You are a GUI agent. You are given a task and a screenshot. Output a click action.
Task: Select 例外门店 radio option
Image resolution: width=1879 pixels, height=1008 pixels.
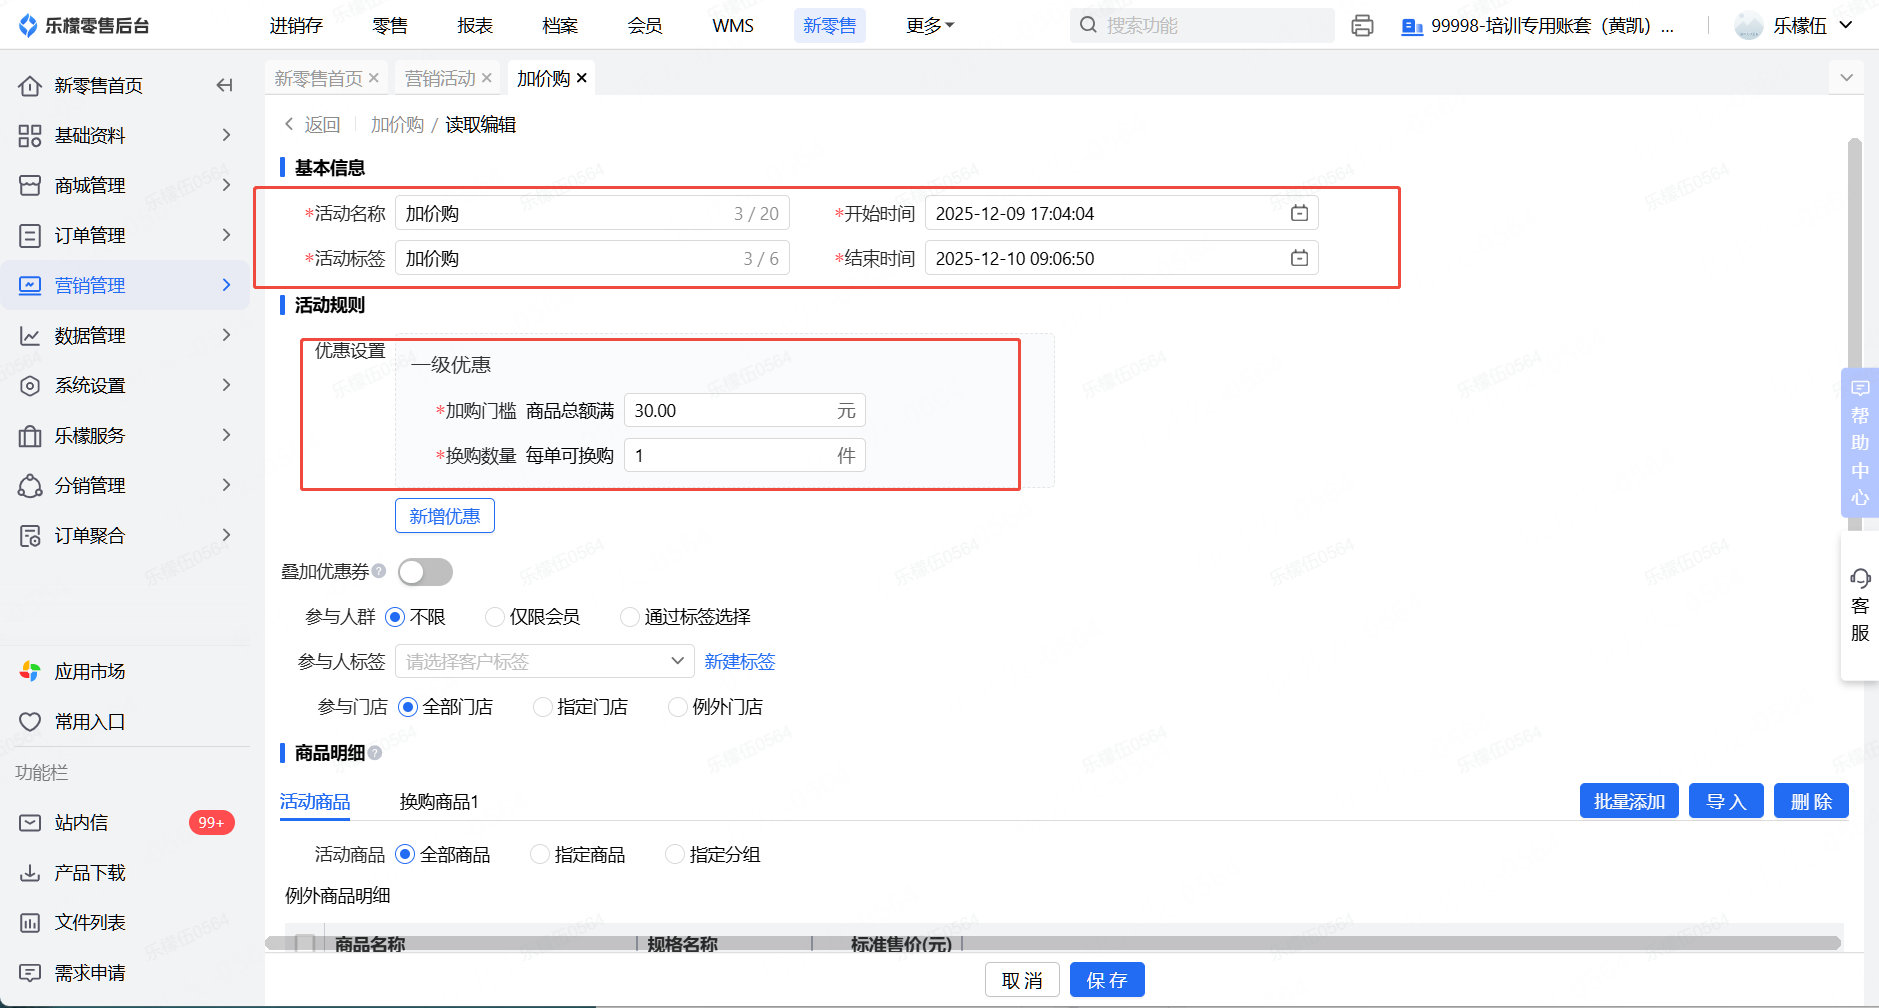pyautogui.click(x=678, y=707)
